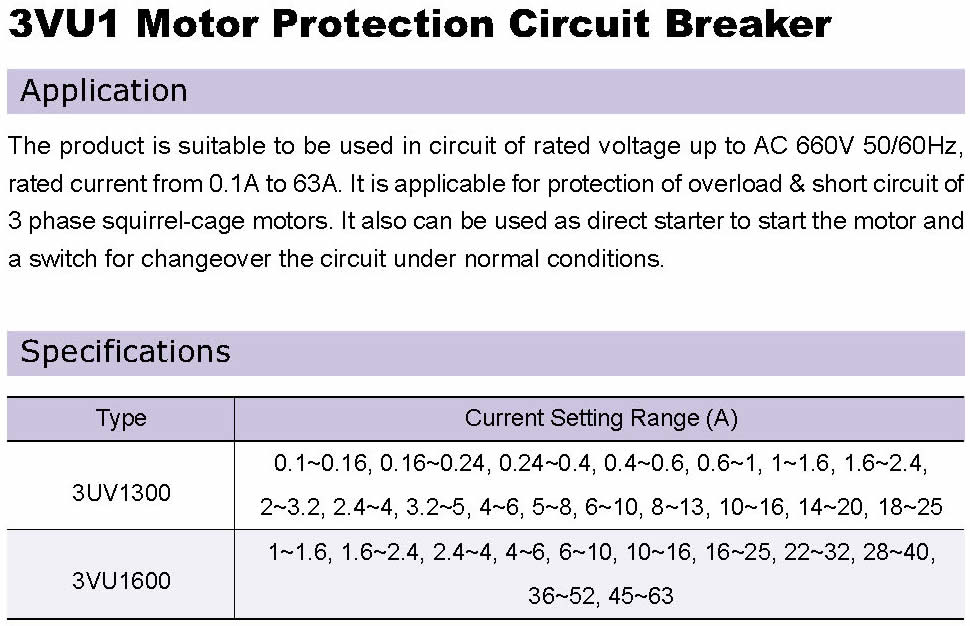Screen dimensions: 970x626
Task: Click the 2~3.2 range value
Action: coord(290,507)
